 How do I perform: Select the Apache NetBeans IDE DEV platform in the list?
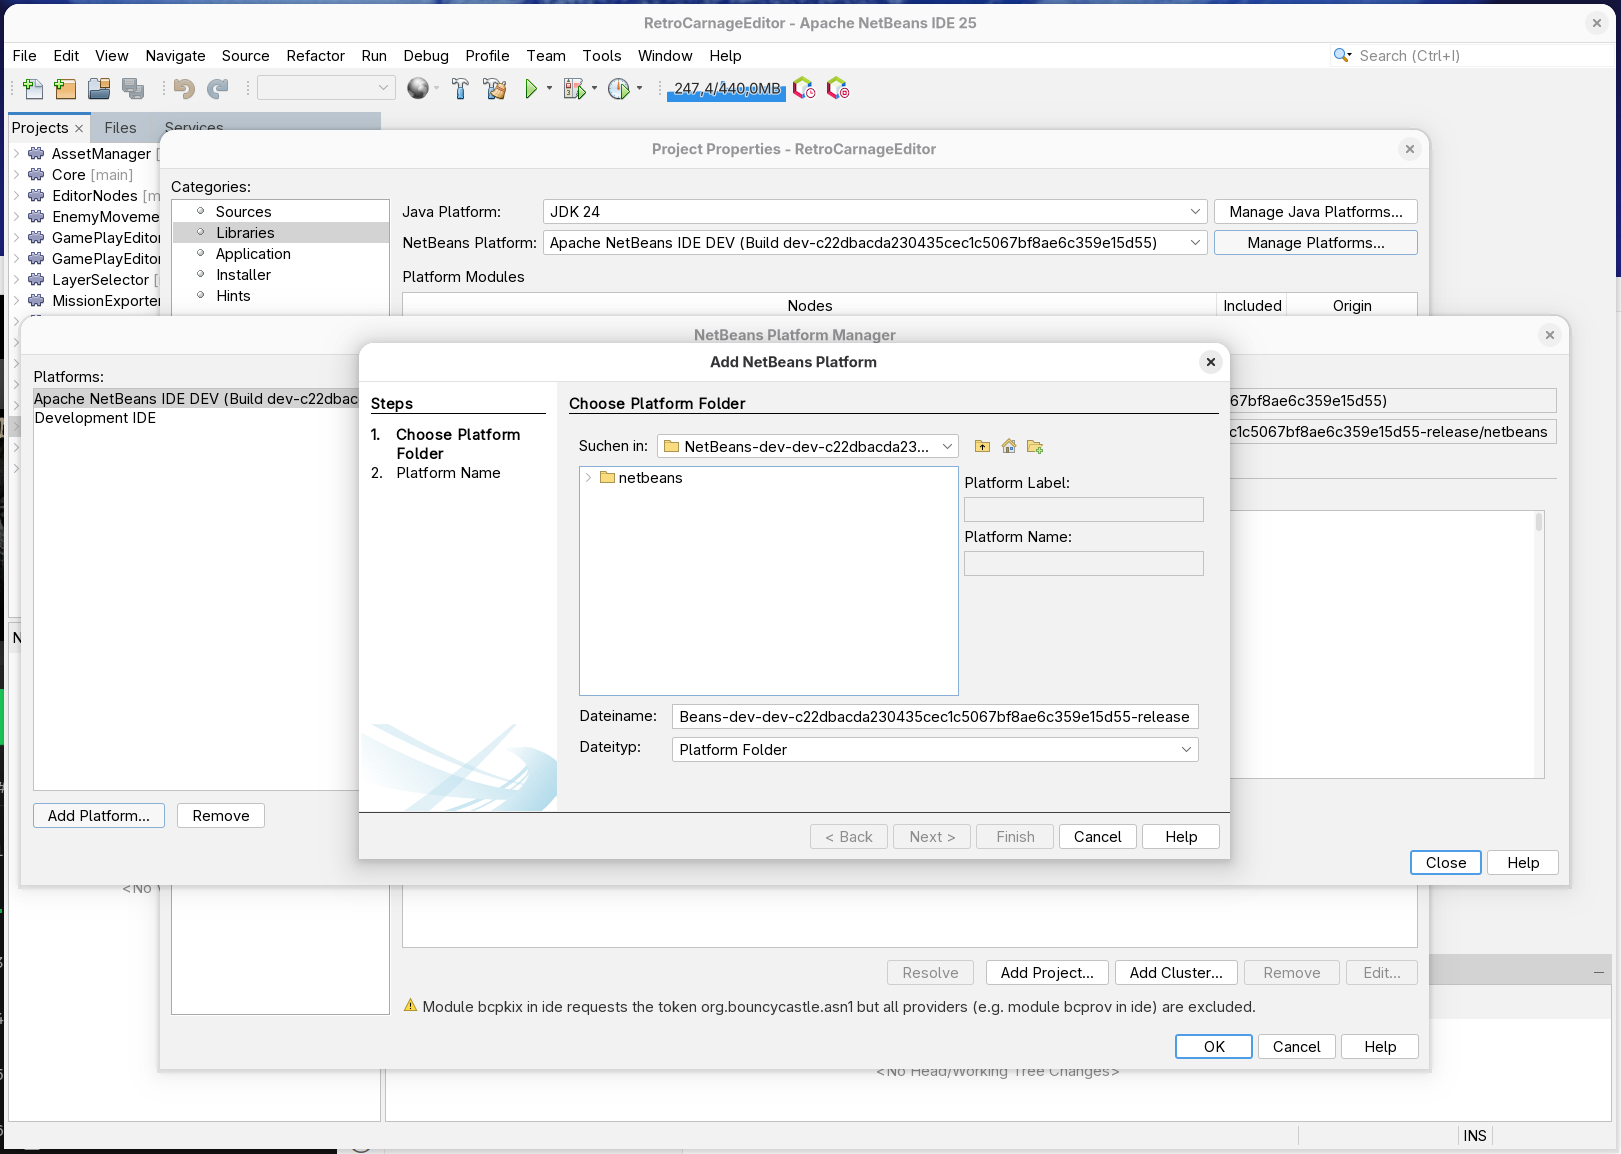[x=196, y=399]
